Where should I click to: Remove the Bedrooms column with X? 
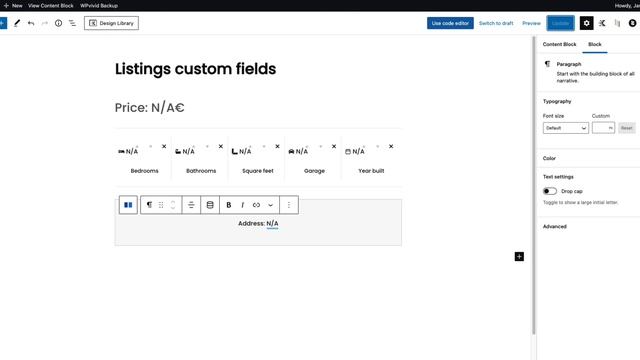pyautogui.click(x=164, y=146)
